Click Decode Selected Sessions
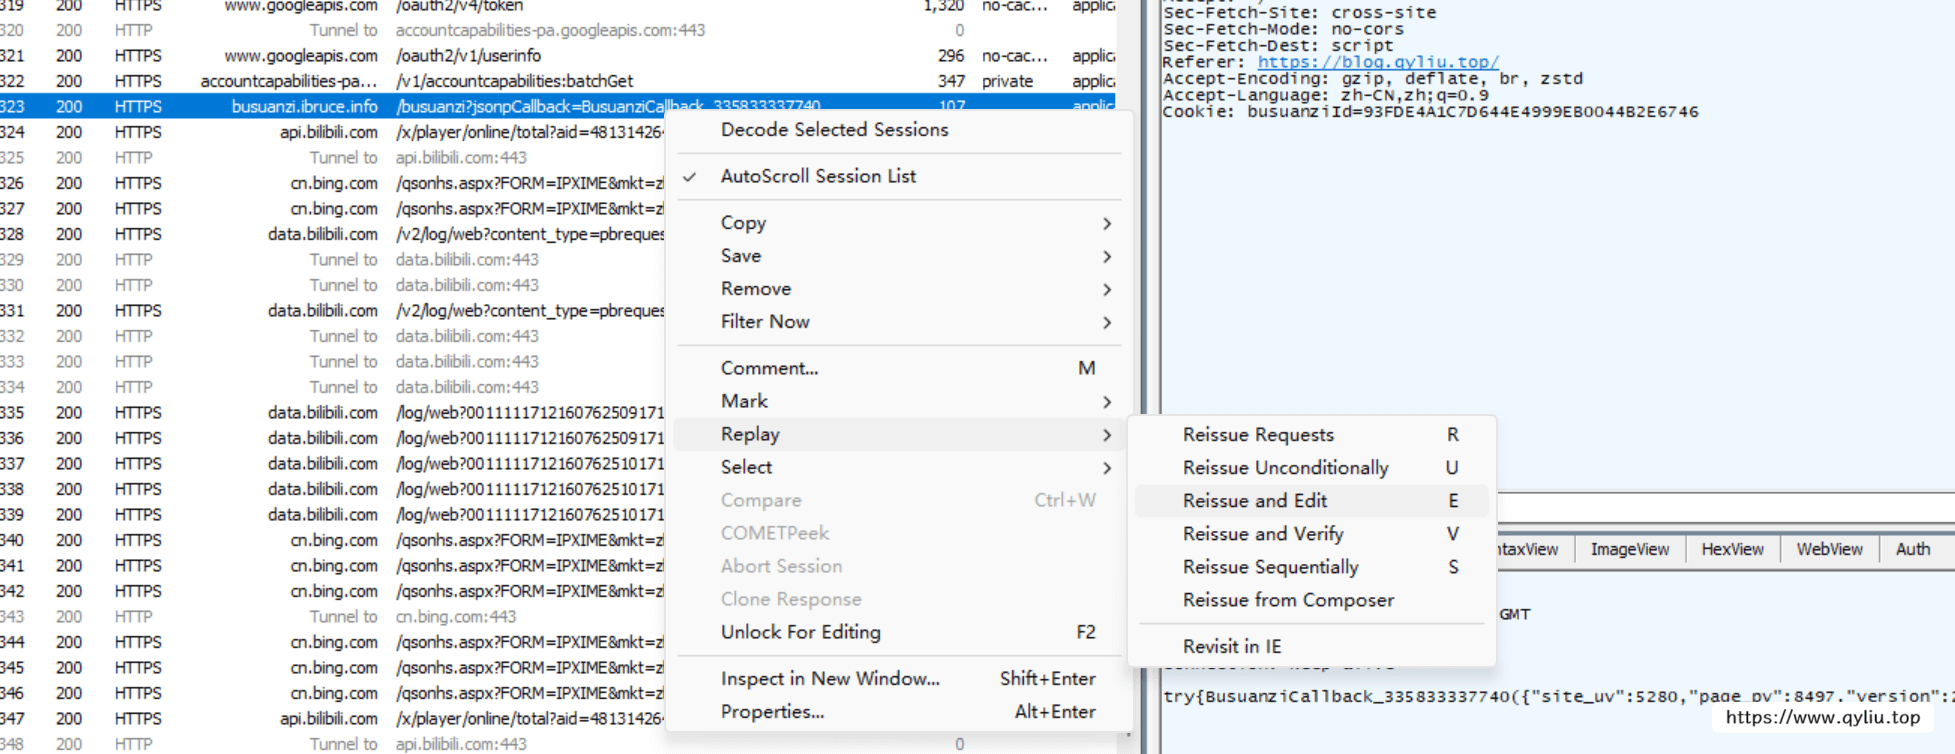 834,130
